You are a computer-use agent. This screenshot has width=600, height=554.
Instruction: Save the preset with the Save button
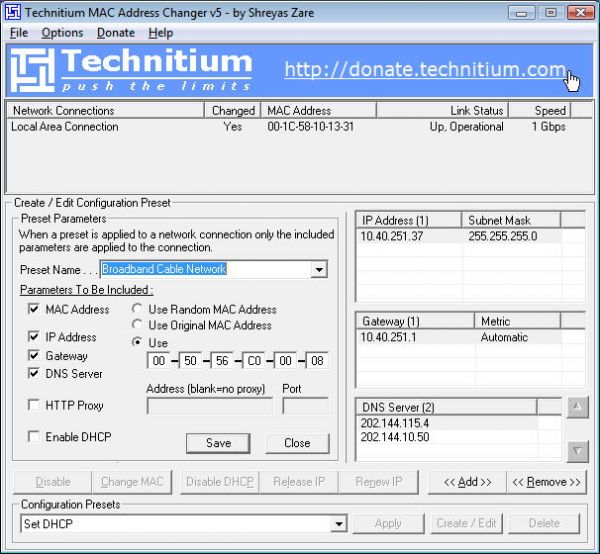tap(218, 443)
